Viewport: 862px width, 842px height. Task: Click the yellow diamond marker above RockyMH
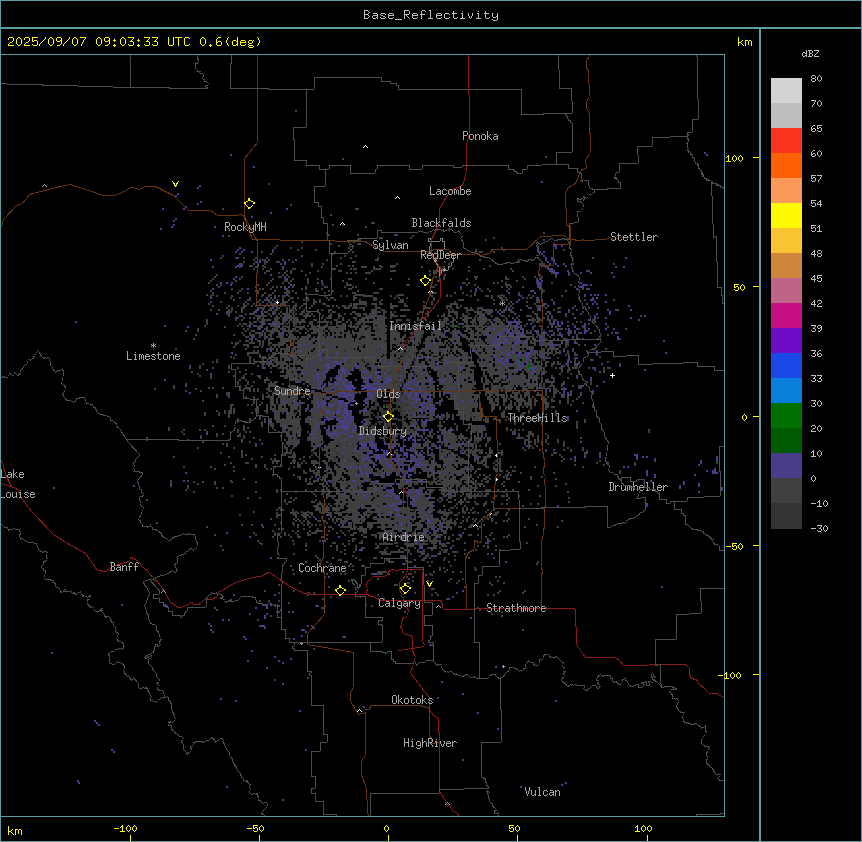click(x=250, y=203)
